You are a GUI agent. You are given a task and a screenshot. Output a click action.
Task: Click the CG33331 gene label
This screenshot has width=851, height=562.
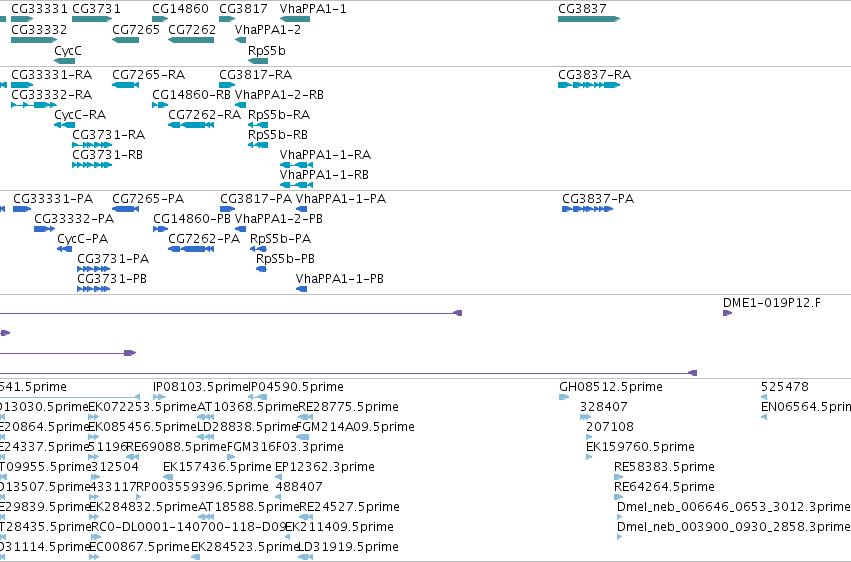pos(39,9)
